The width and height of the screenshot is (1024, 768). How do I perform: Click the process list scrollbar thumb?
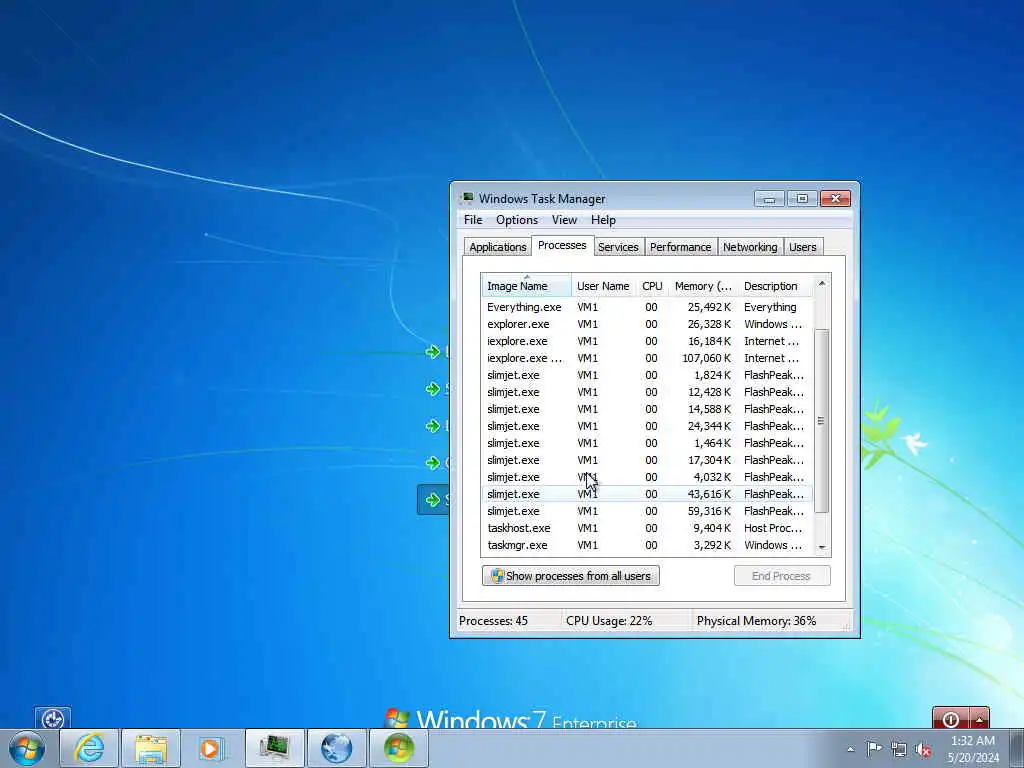822,421
